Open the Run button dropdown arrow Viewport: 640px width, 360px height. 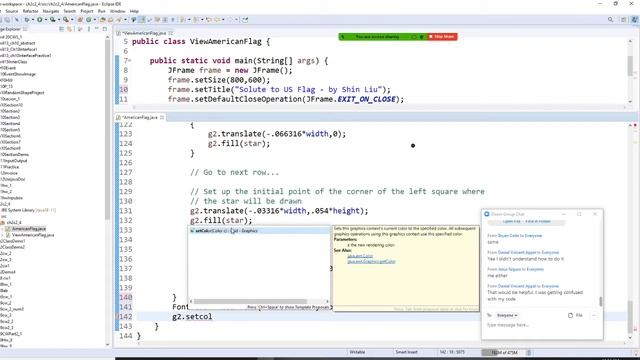coord(46,20)
